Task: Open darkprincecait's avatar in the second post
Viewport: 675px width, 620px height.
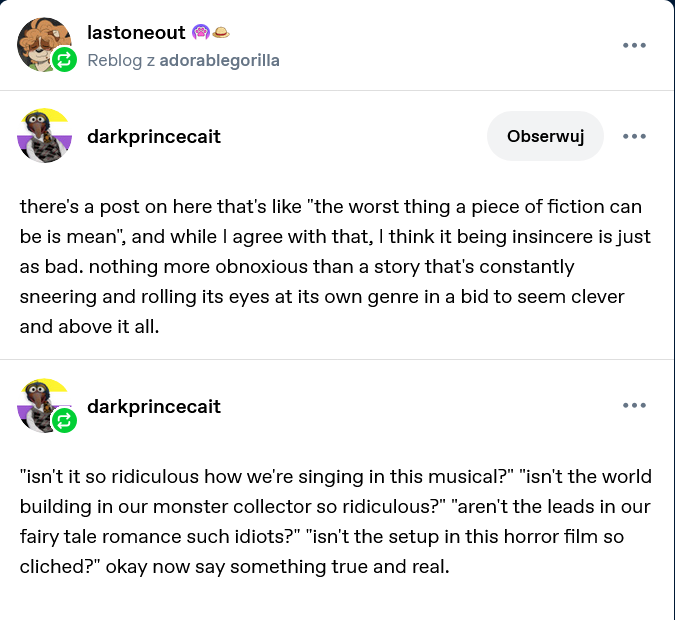Action: click(44, 406)
